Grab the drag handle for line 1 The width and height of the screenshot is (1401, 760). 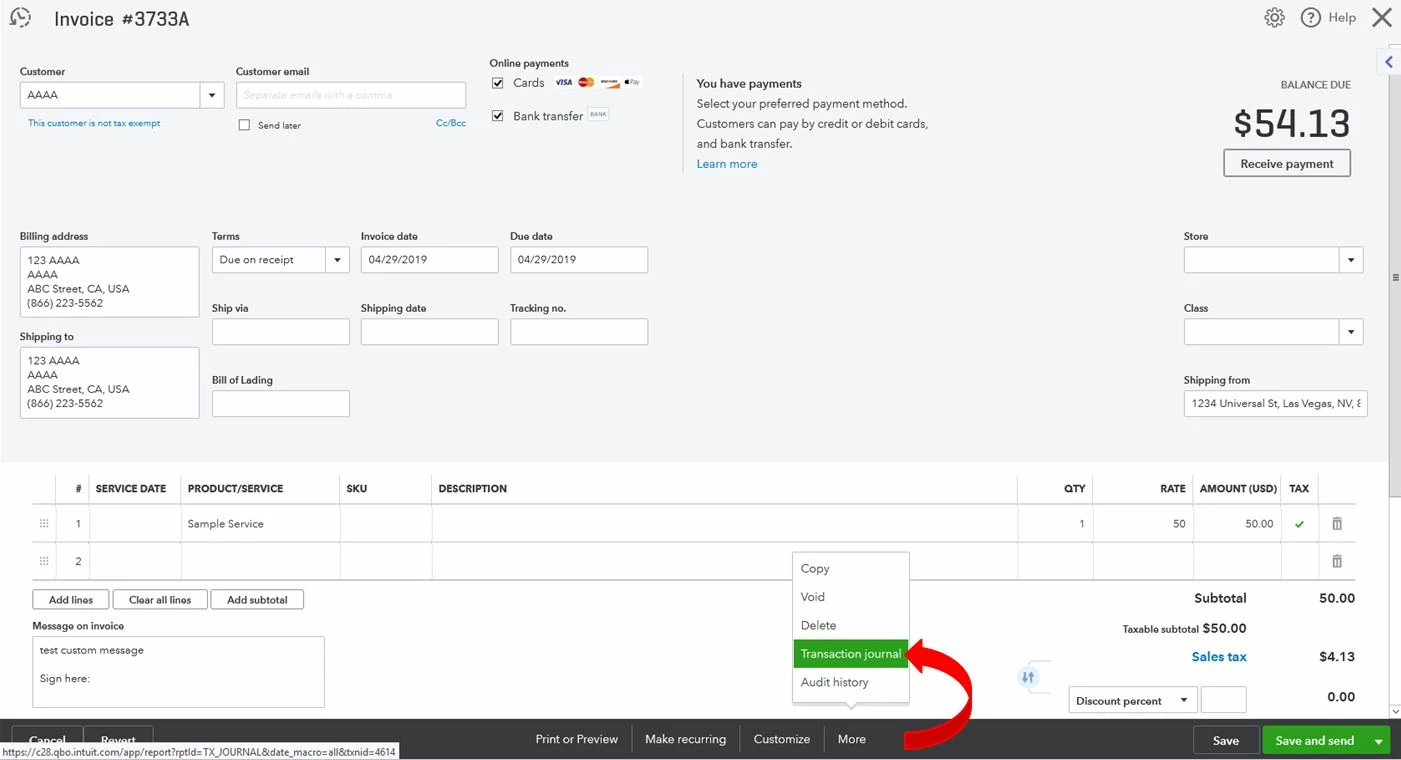coord(44,524)
